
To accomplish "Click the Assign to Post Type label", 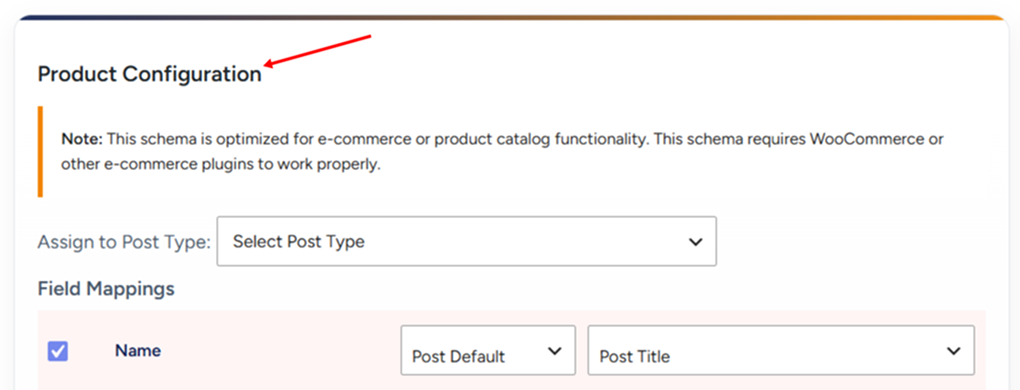I will tap(124, 242).
